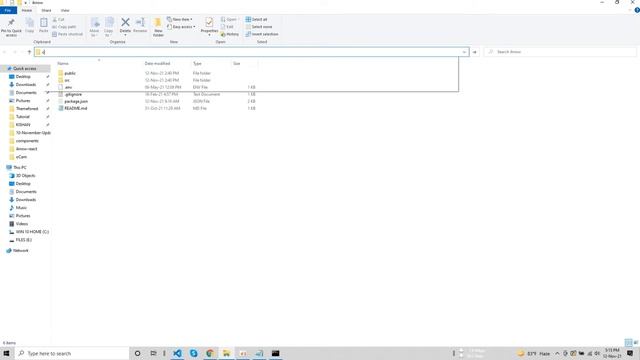
Task: Click the Windows Start button
Action: tap(6, 353)
